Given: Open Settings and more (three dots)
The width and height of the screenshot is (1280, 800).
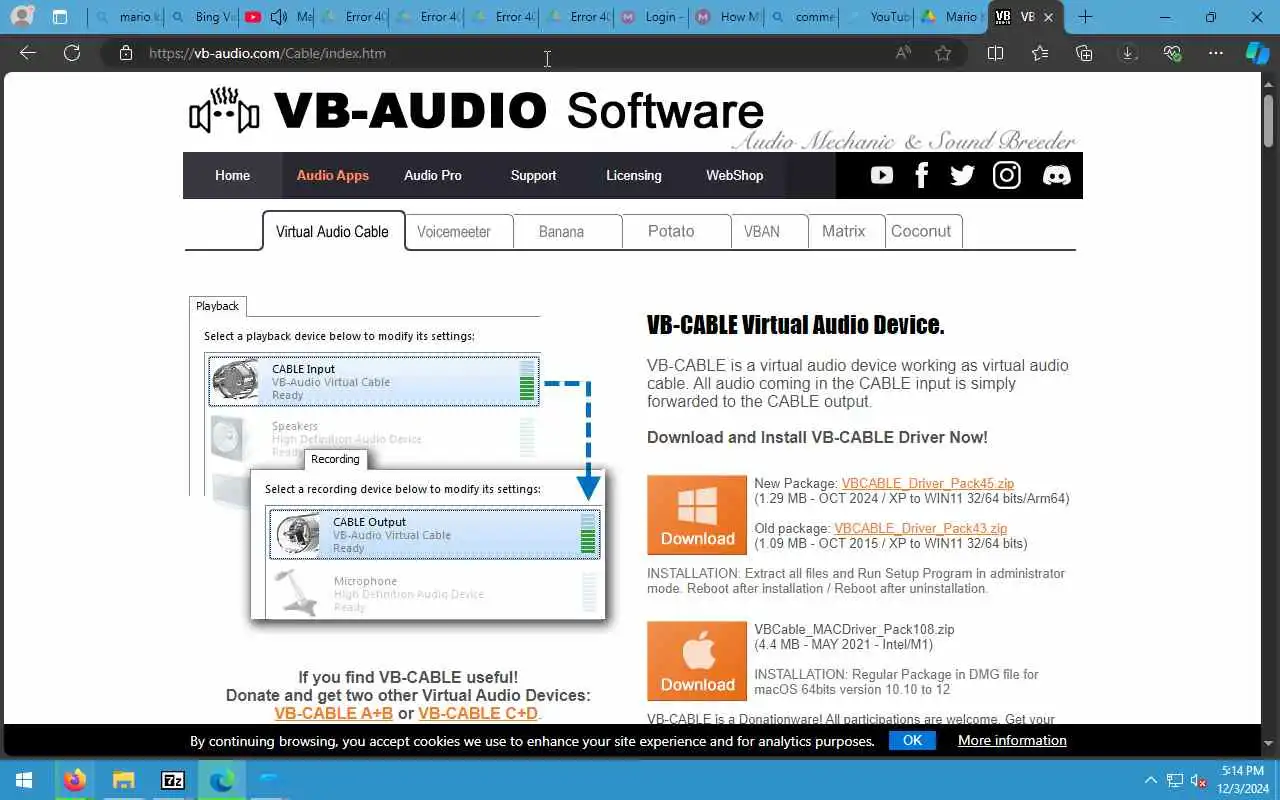Looking at the screenshot, I should point(1216,53).
